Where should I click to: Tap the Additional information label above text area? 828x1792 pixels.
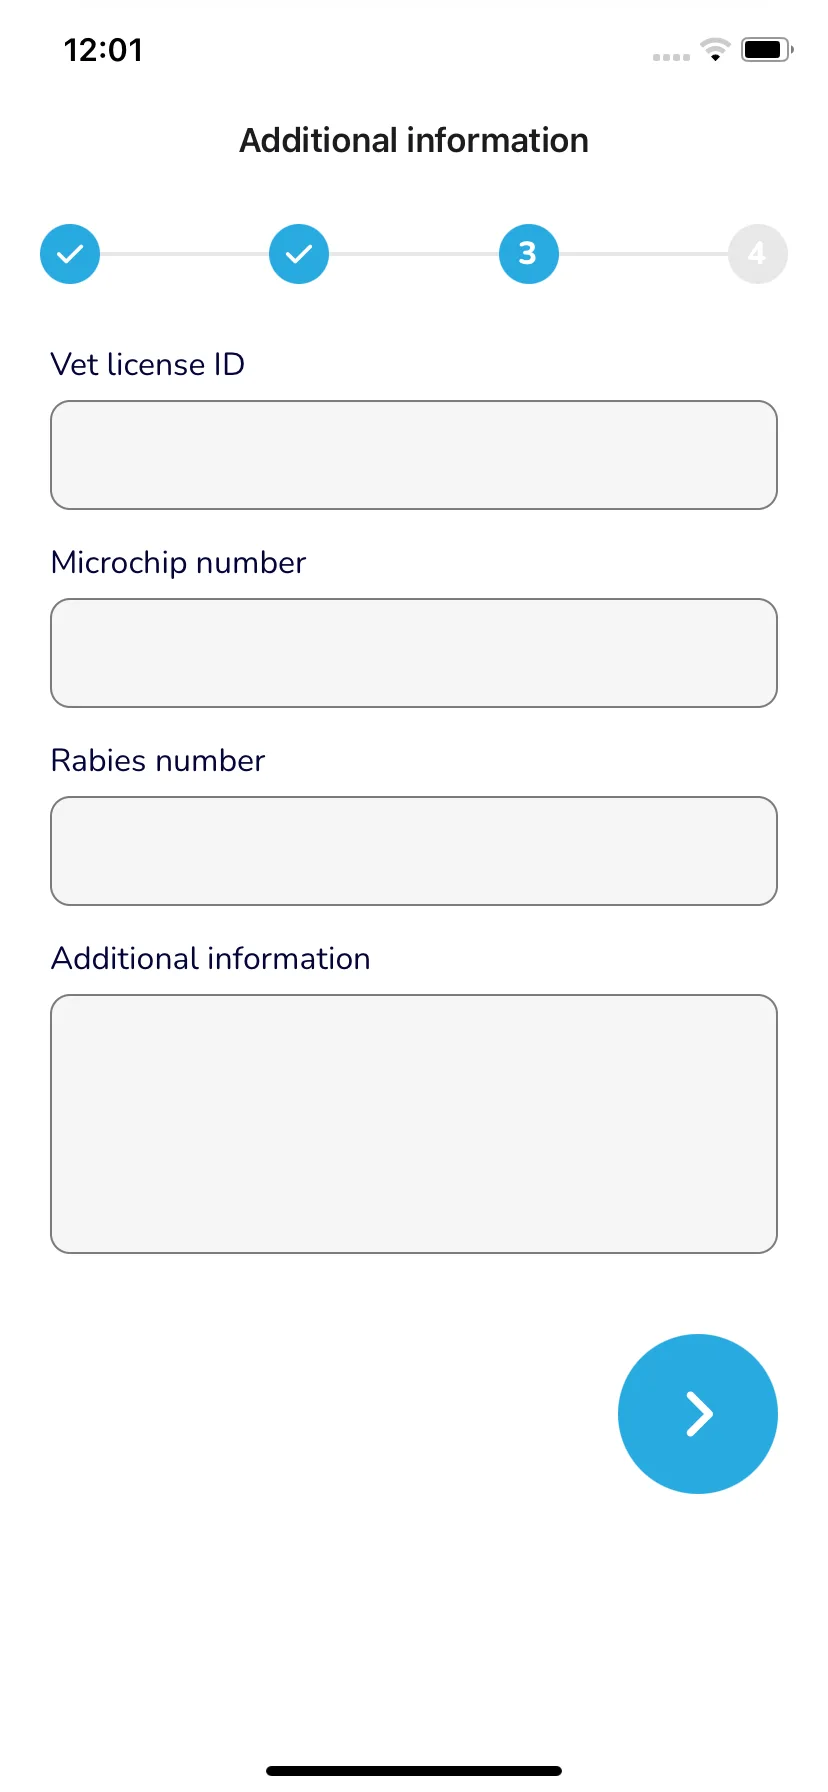click(211, 959)
